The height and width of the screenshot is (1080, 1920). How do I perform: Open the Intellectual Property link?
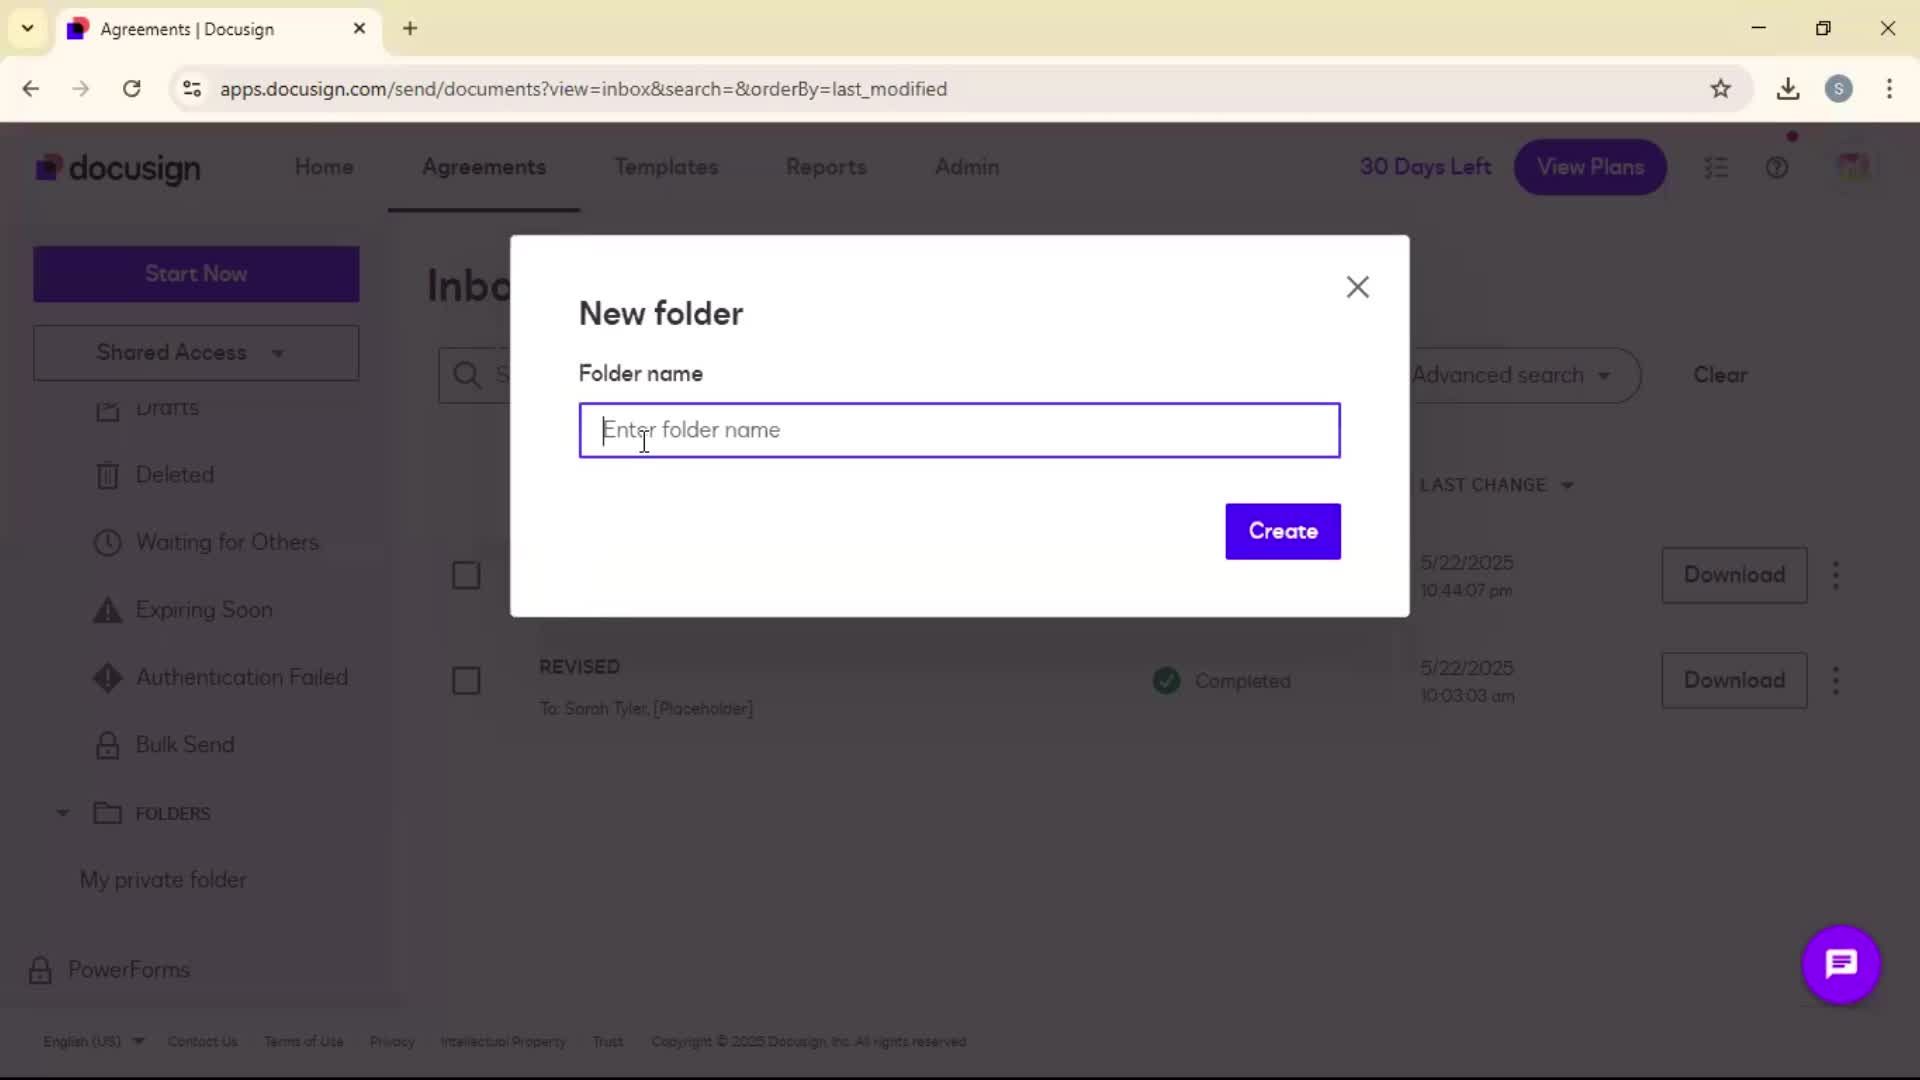click(x=503, y=1042)
